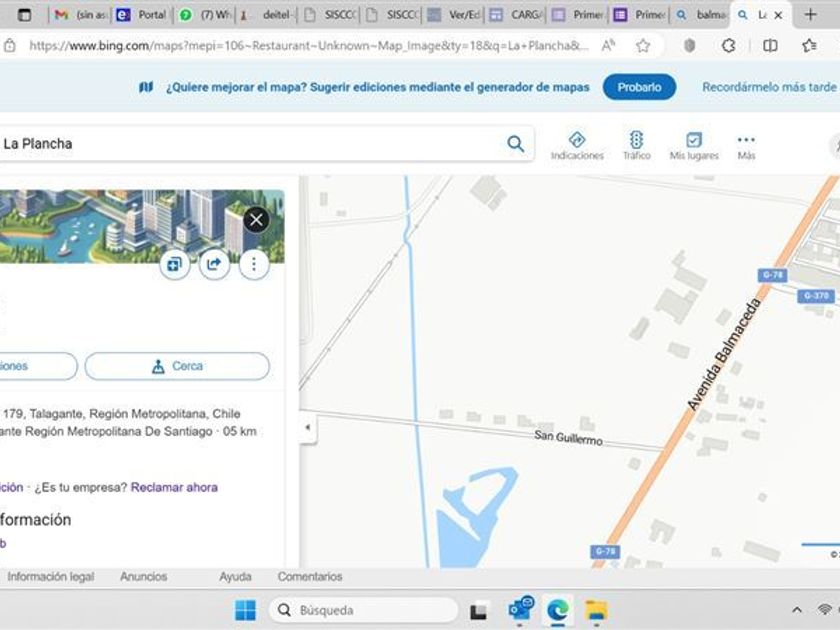
Task: Click the search magnifier in Bing Maps
Action: pyautogui.click(x=515, y=144)
